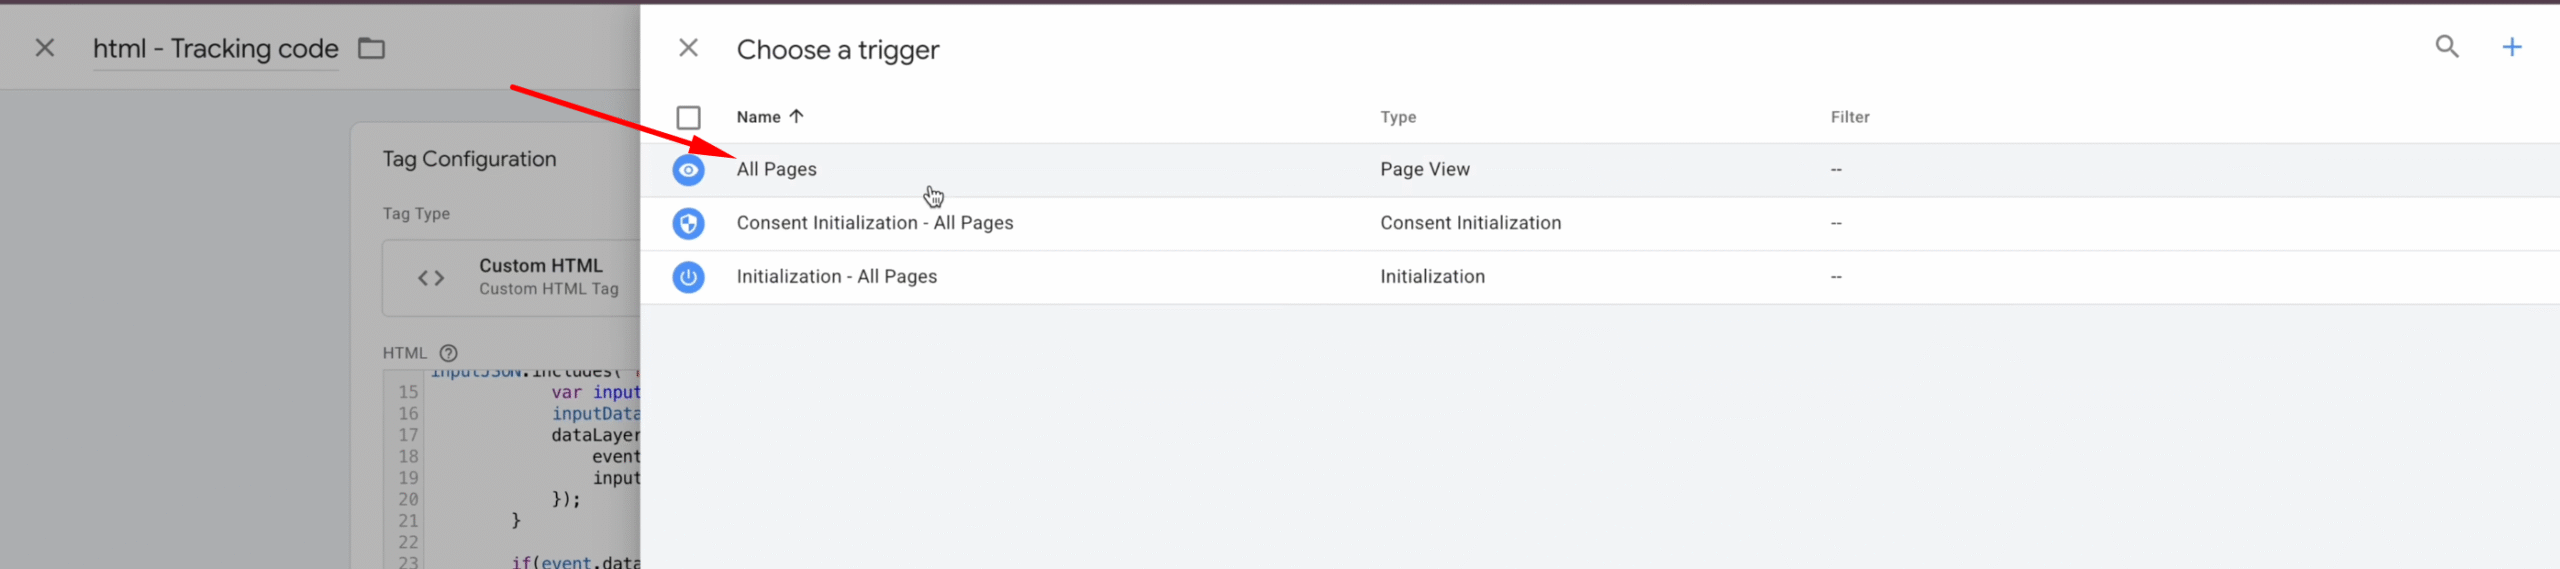Click the tag name html - Tracking code
Screen dimensions: 2560x569
click(x=215, y=48)
